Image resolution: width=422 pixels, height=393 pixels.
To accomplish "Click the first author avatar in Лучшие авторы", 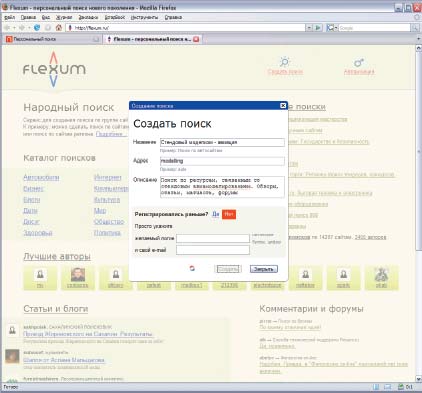I will [40, 275].
